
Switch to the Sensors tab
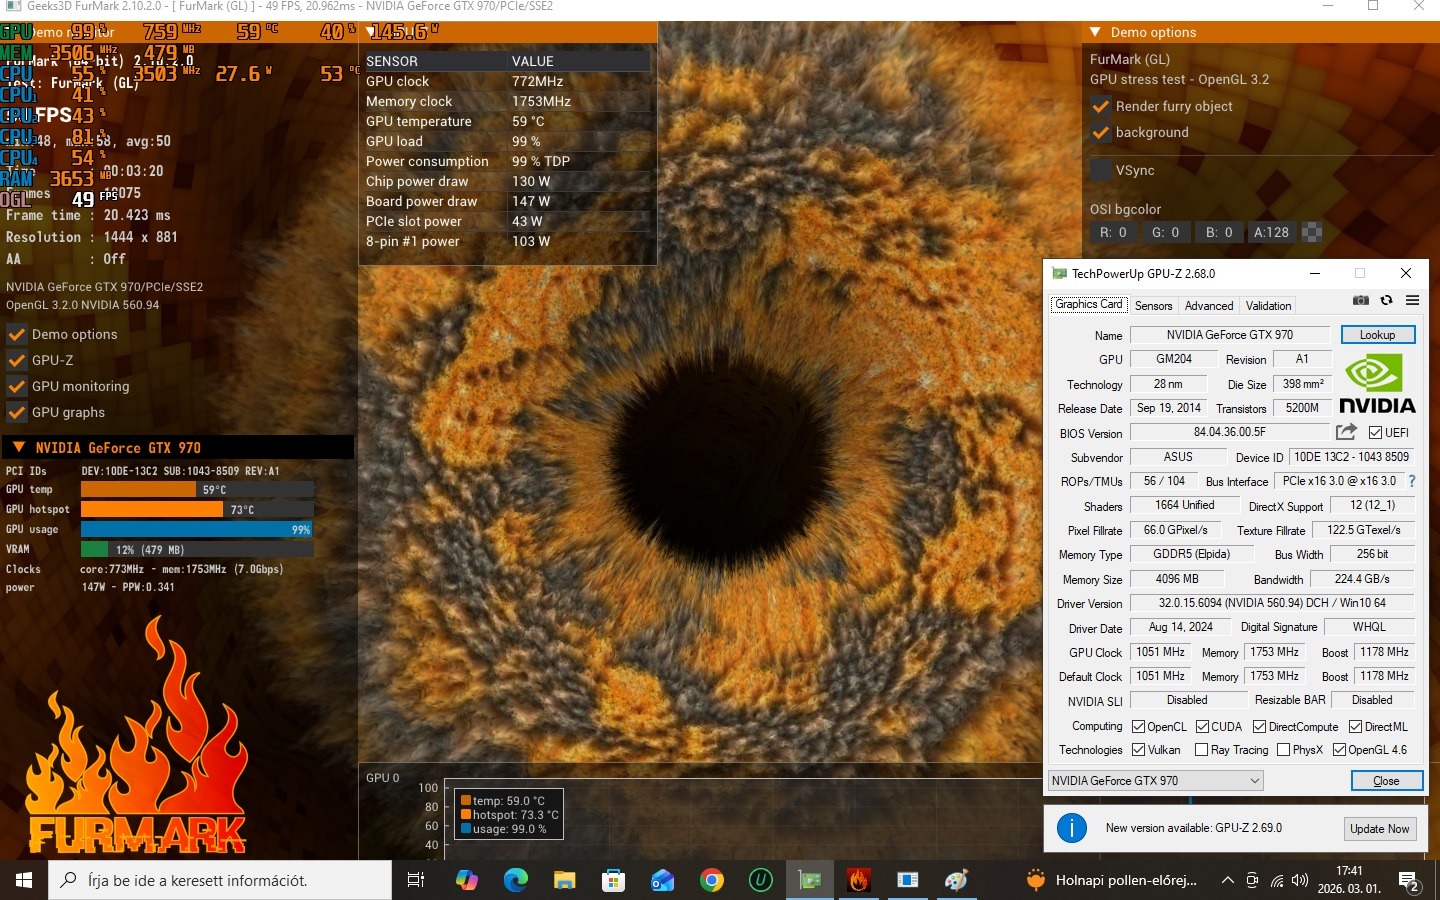(x=1153, y=306)
